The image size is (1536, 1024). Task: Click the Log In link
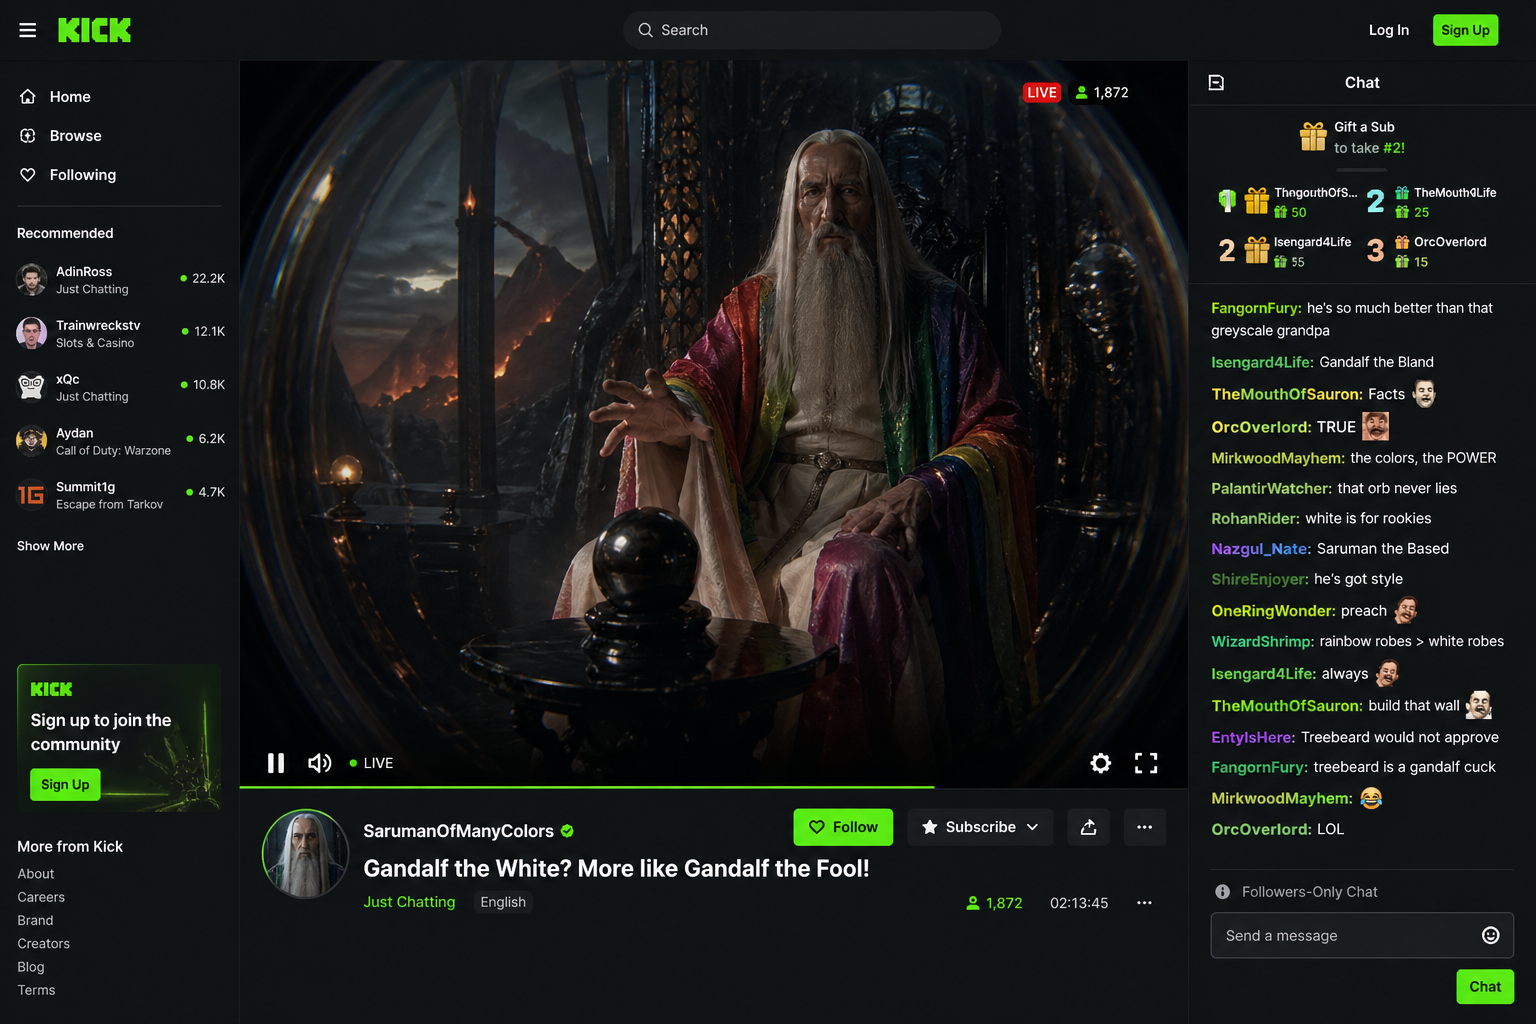click(x=1389, y=30)
